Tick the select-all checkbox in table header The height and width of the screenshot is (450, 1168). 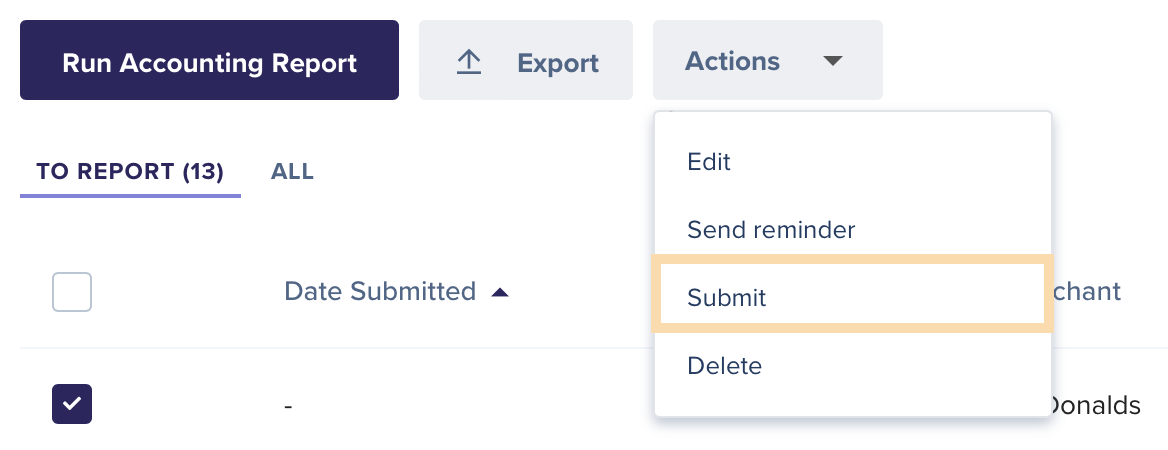pos(72,292)
